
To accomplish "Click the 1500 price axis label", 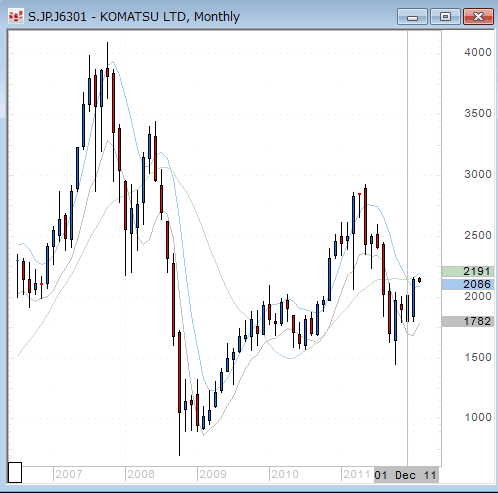I will (478, 357).
